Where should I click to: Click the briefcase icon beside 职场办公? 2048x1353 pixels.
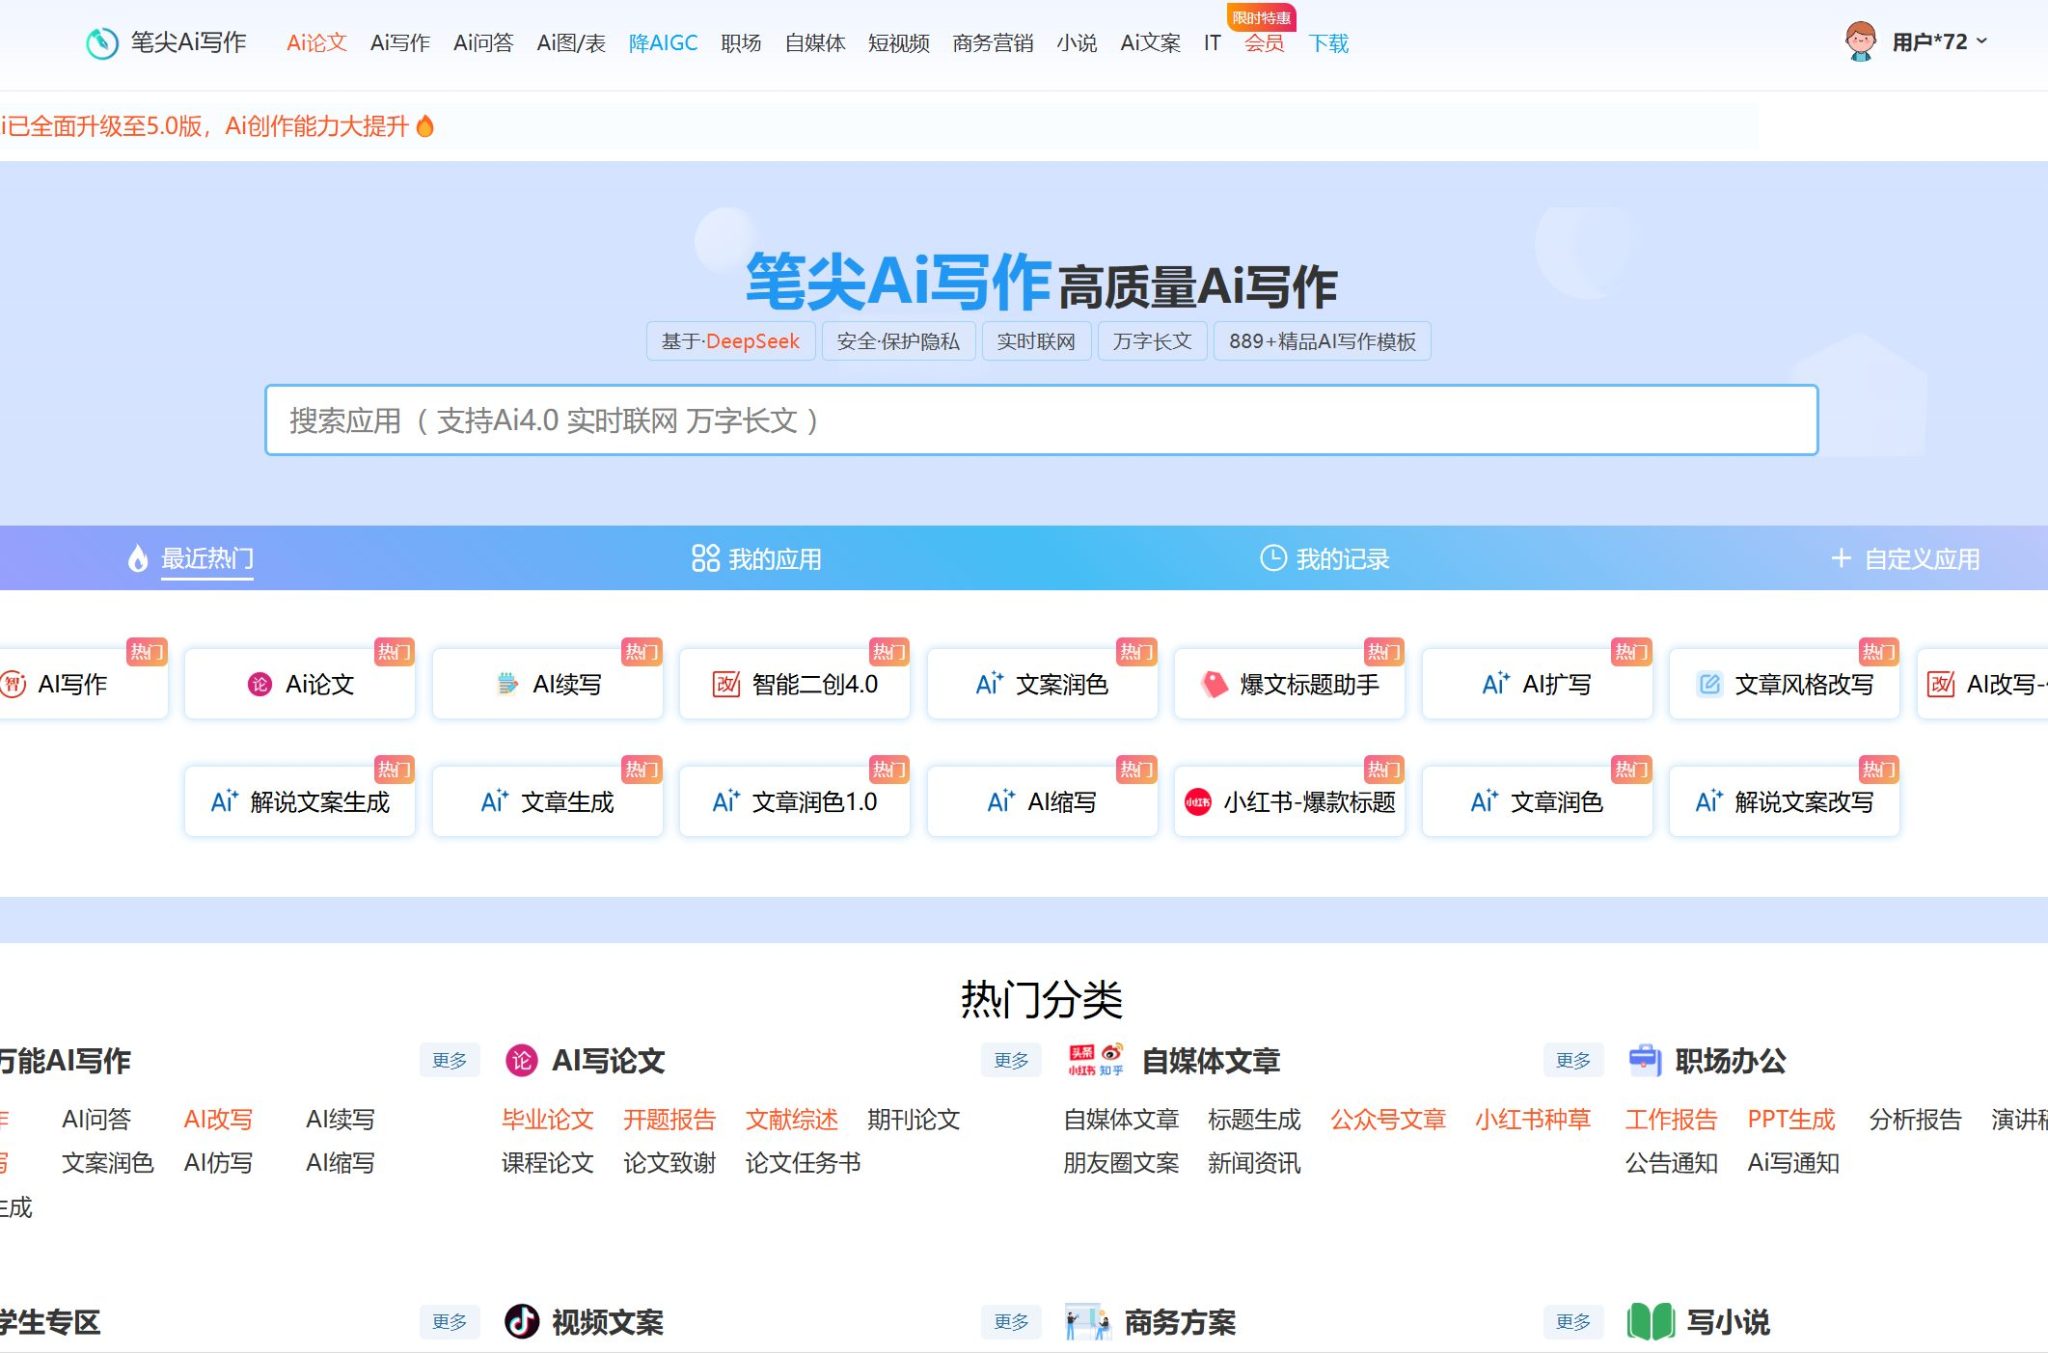pyautogui.click(x=1644, y=1060)
